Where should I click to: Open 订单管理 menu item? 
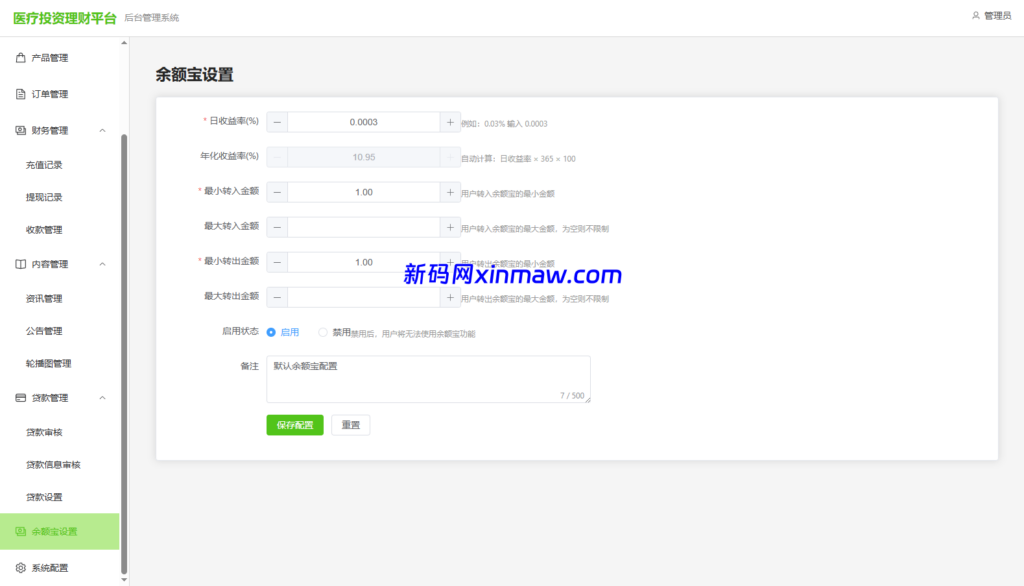click(x=59, y=94)
